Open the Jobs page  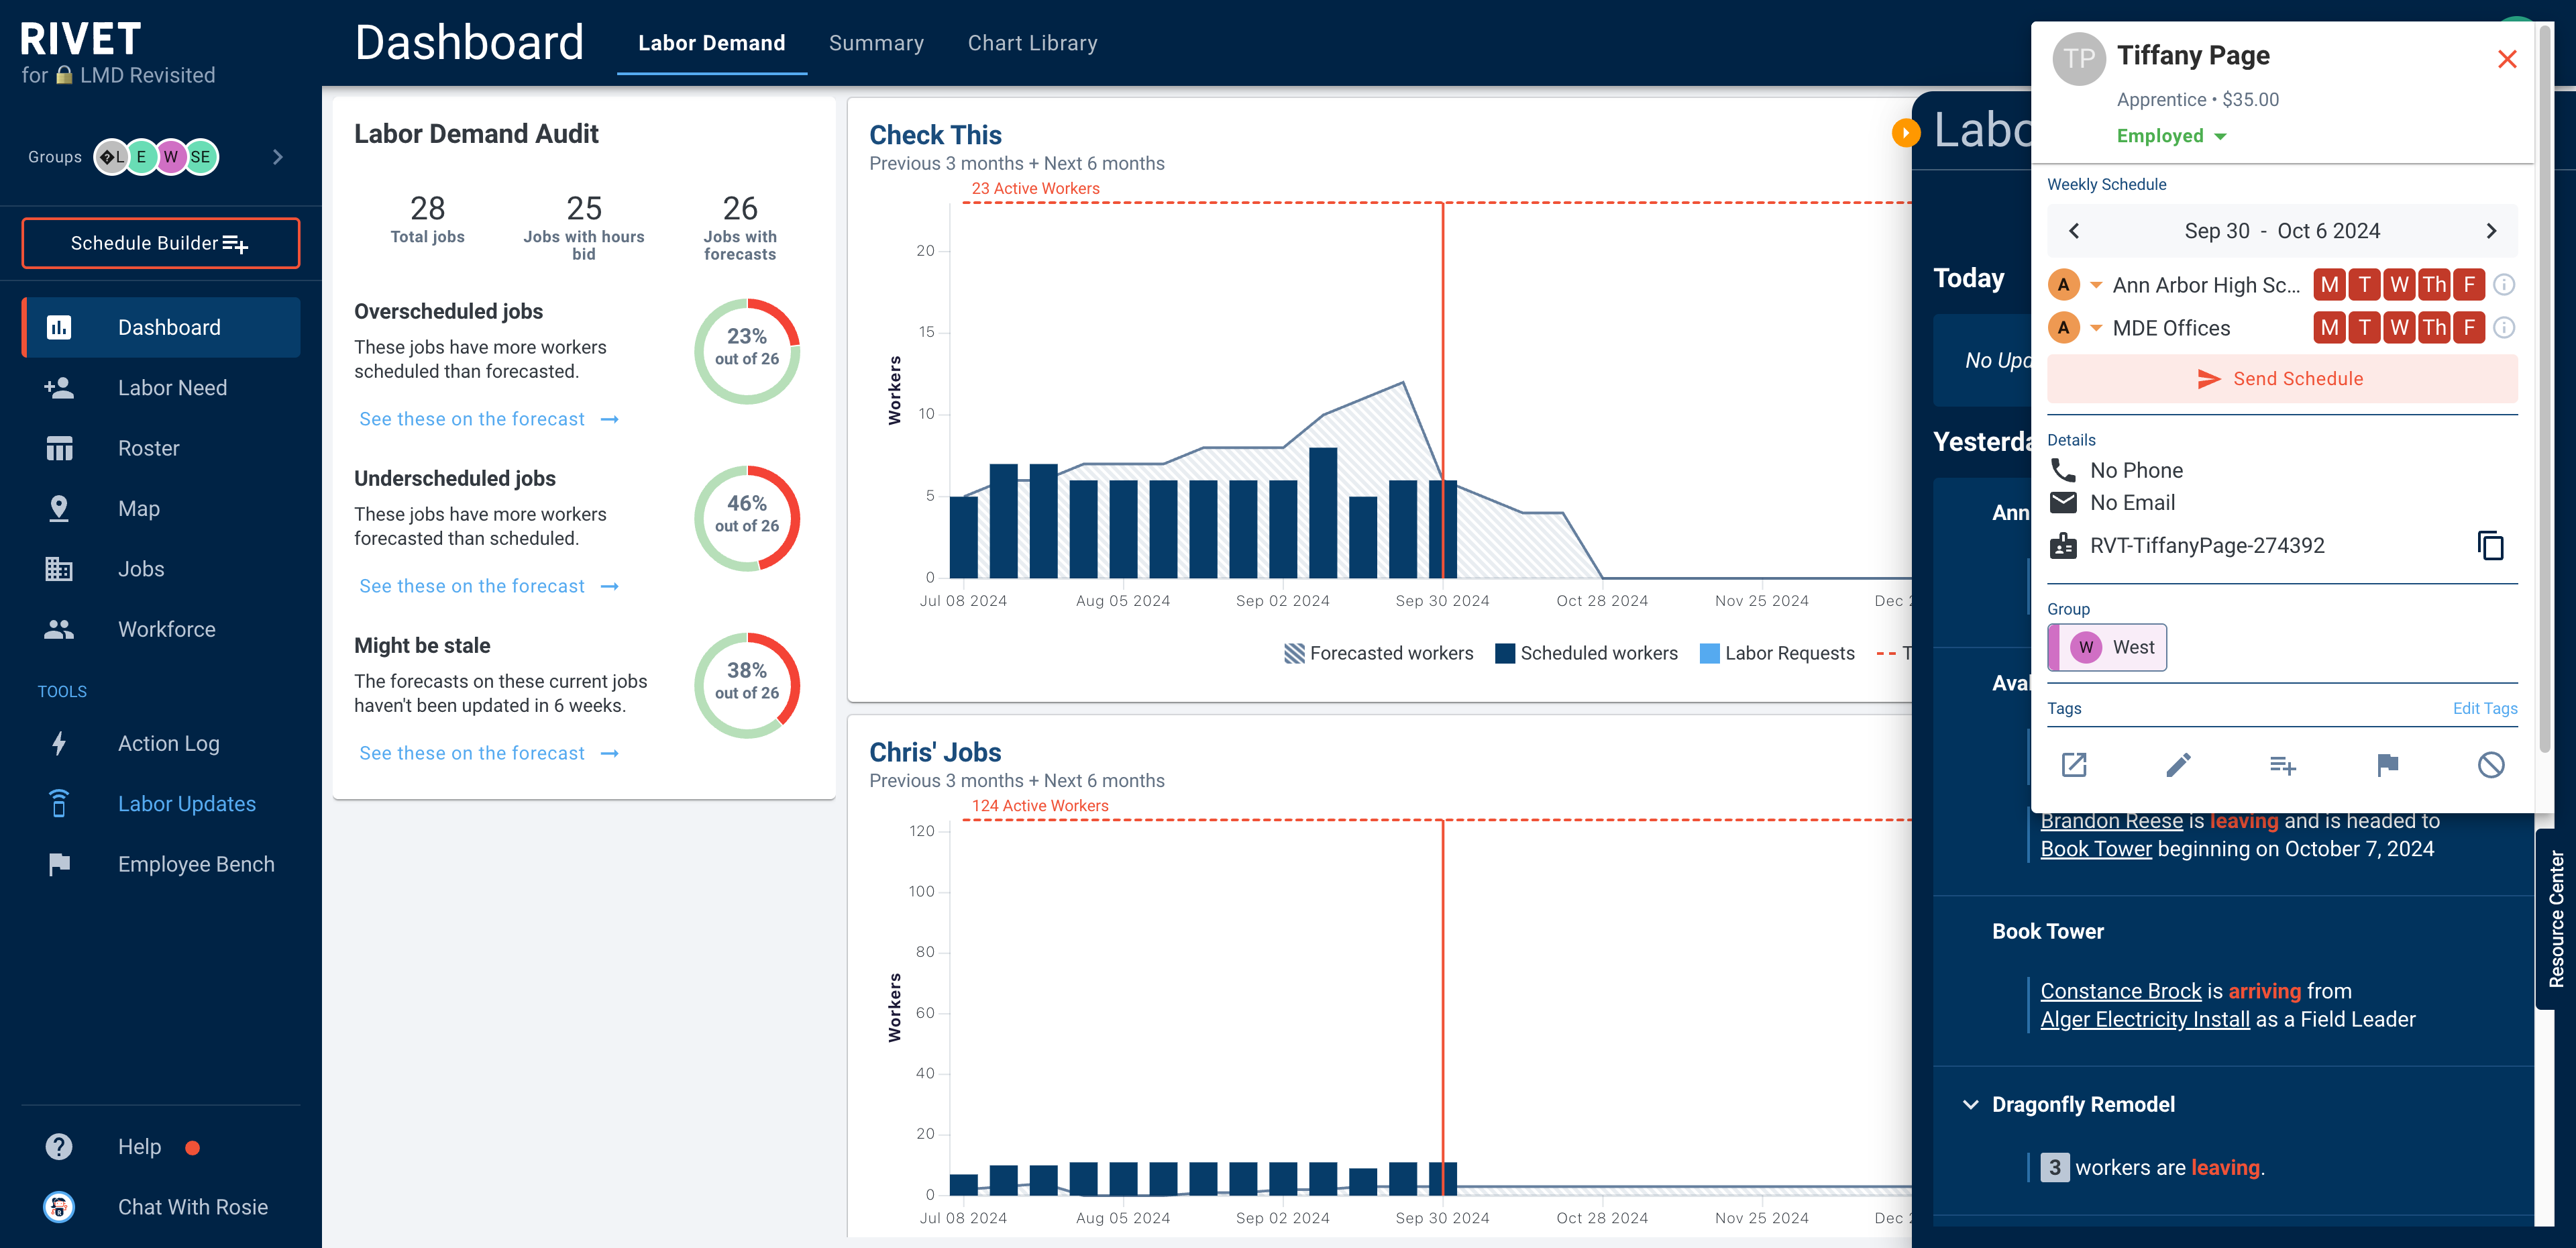(161, 569)
